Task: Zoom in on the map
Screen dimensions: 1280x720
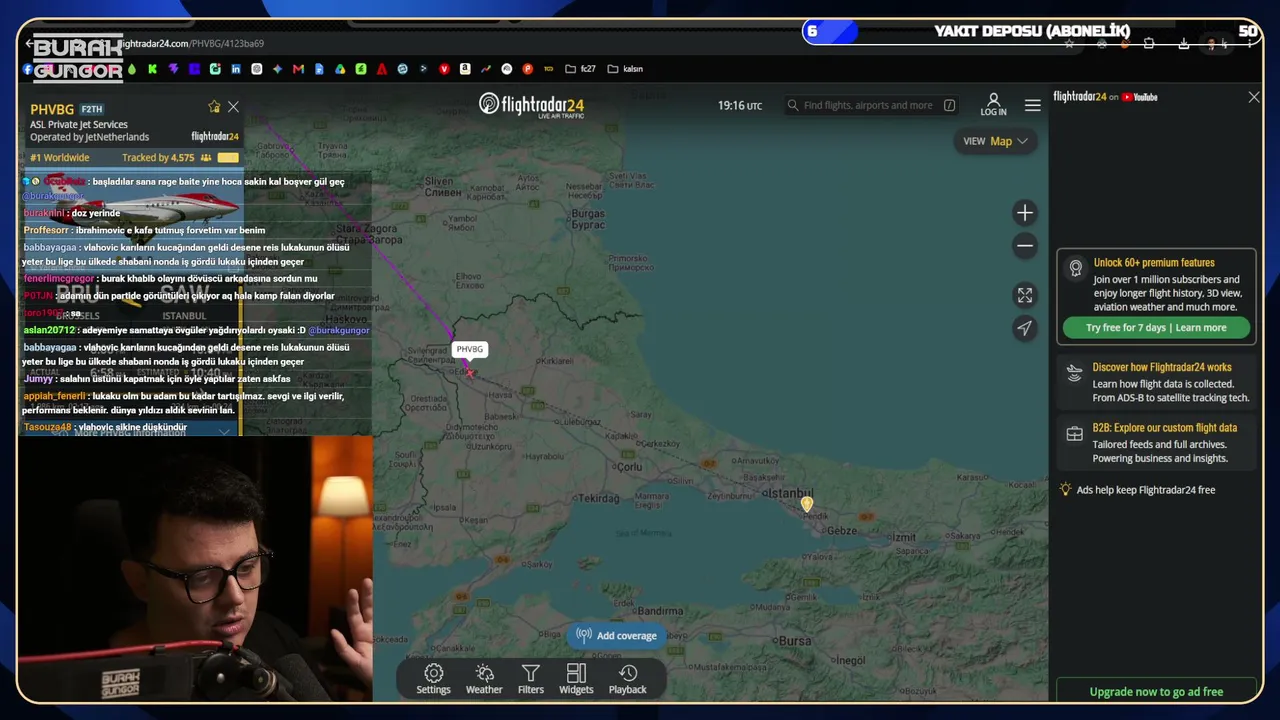Action: [x=1025, y=213]
